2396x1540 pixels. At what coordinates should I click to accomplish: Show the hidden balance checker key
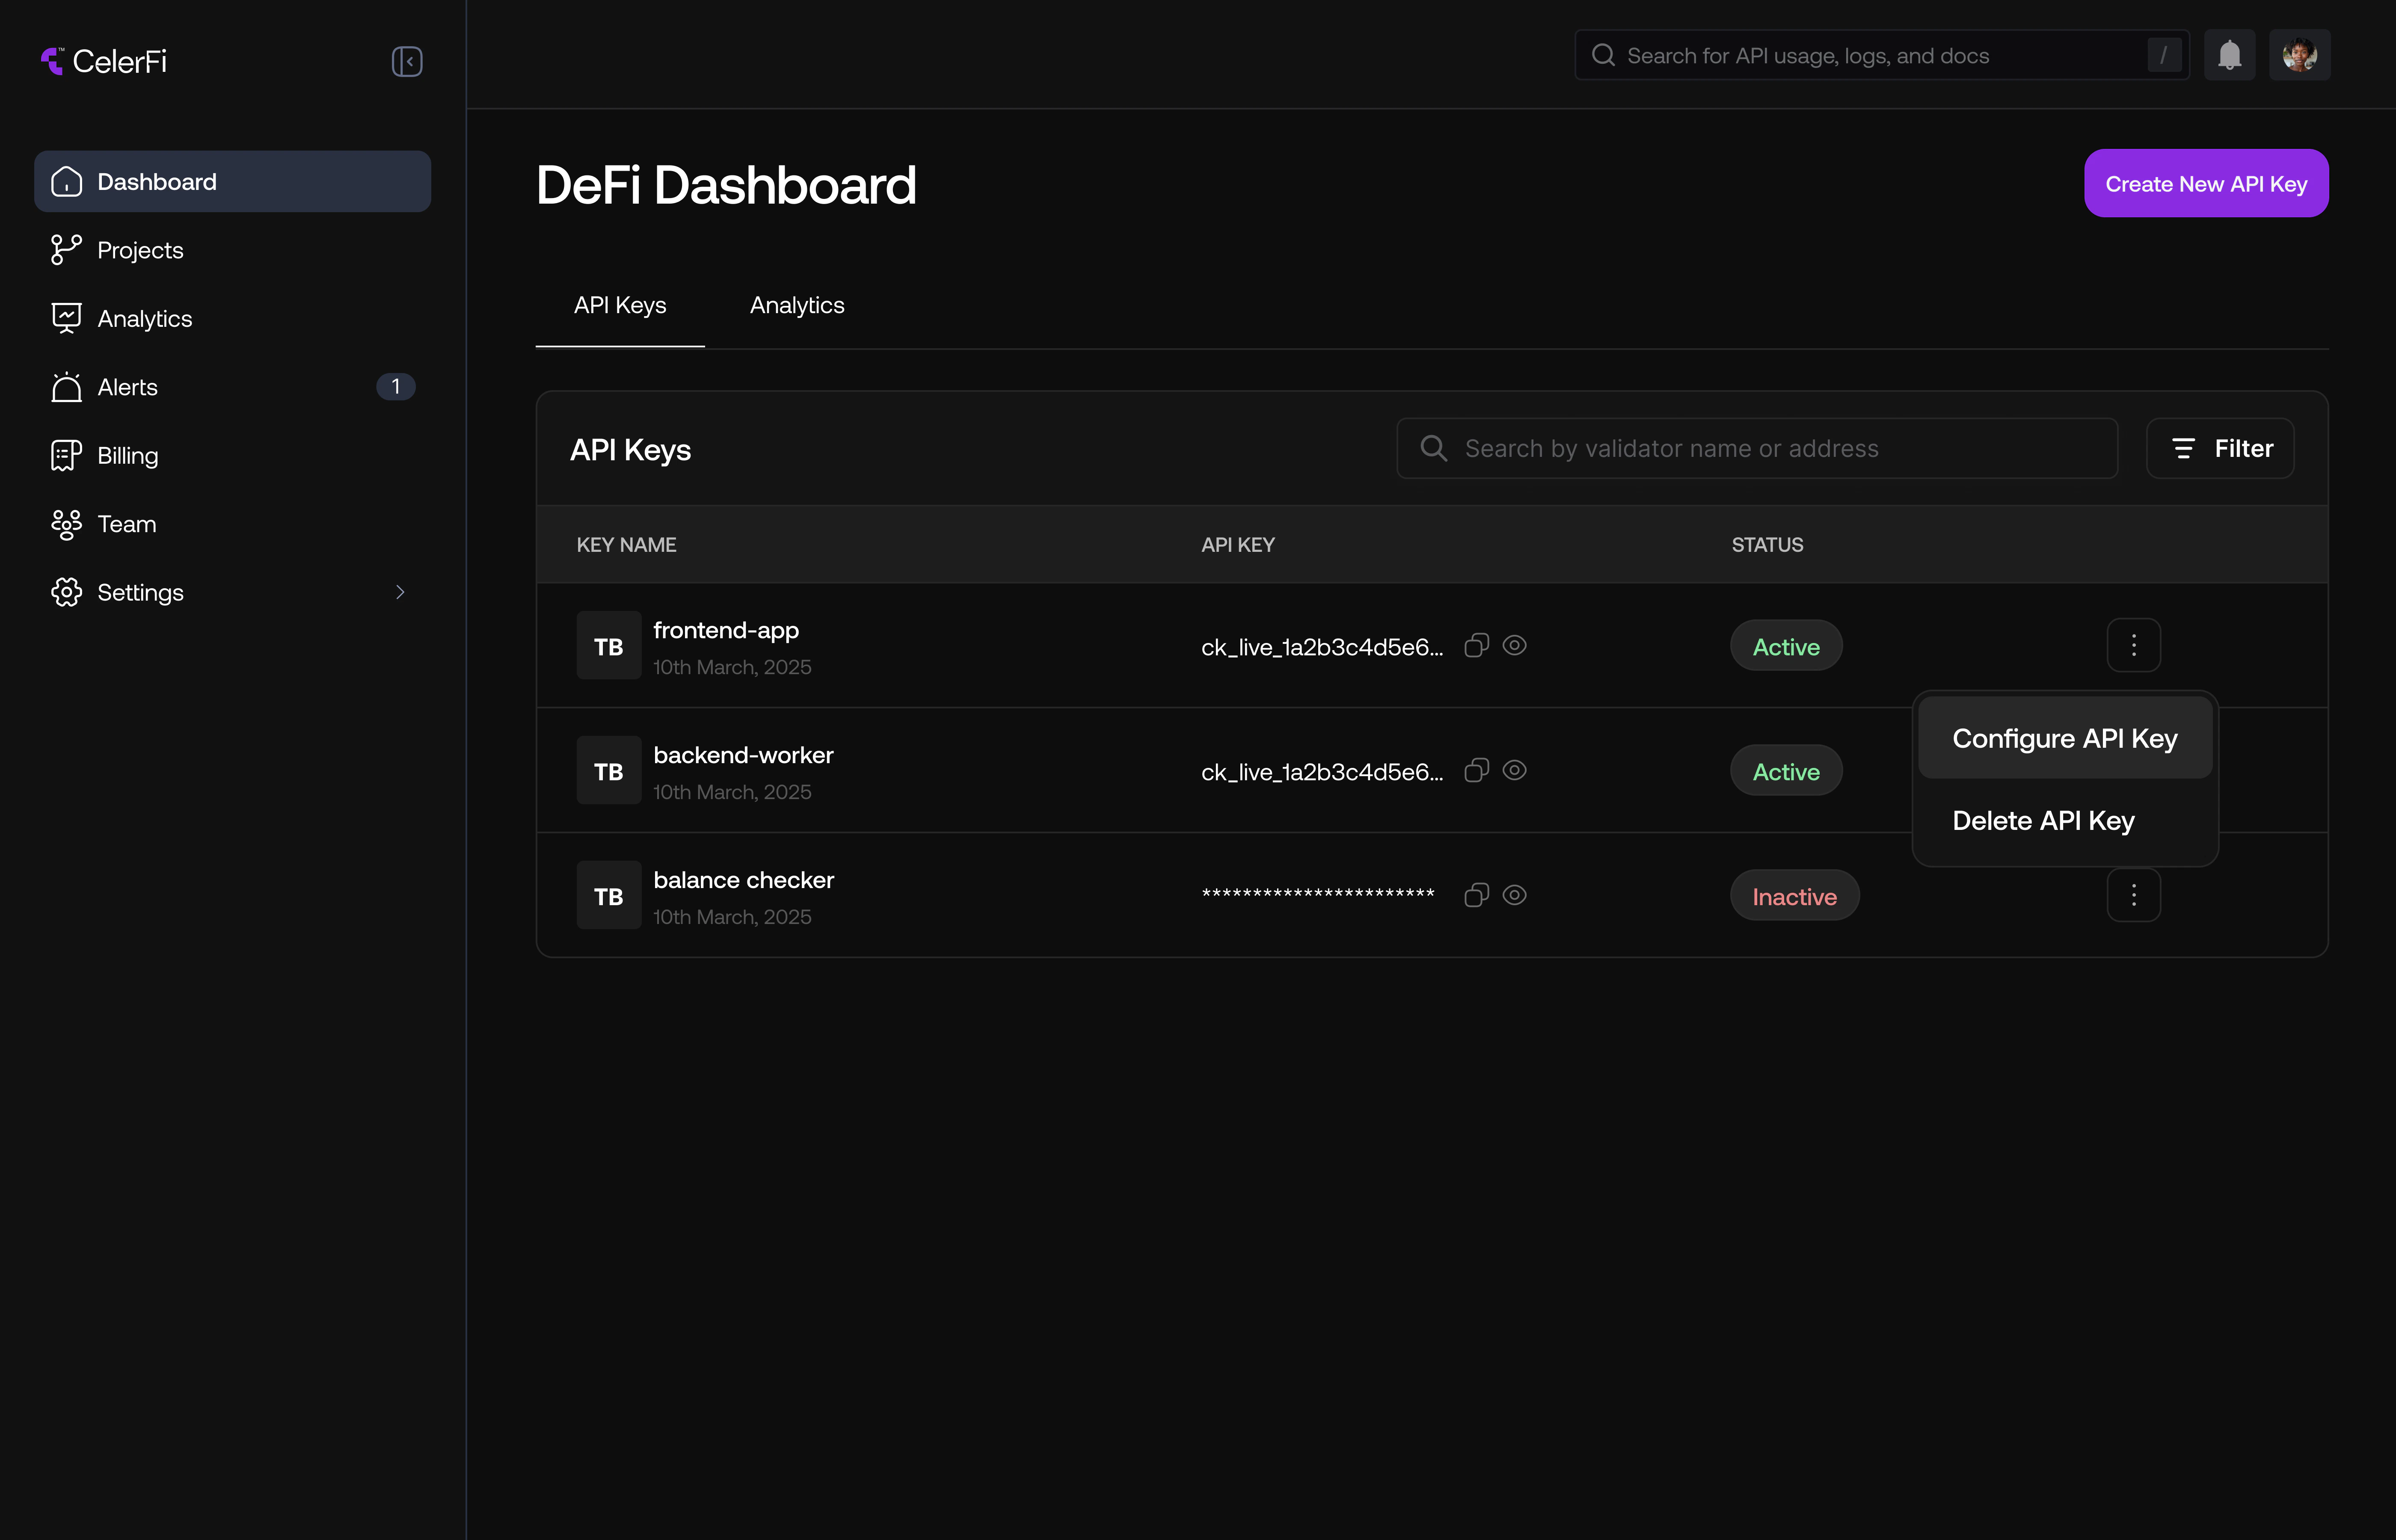click(1514, 895)
